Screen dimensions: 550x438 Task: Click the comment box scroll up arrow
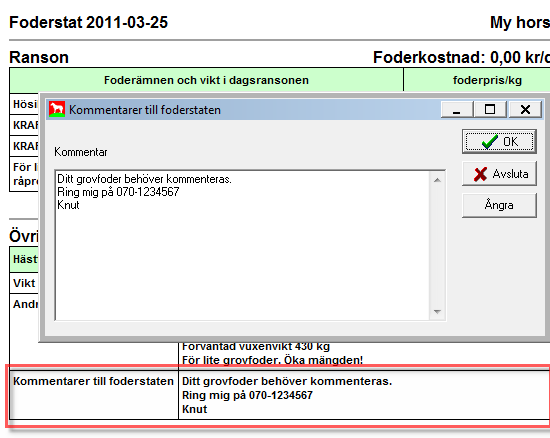pos(437,180)
